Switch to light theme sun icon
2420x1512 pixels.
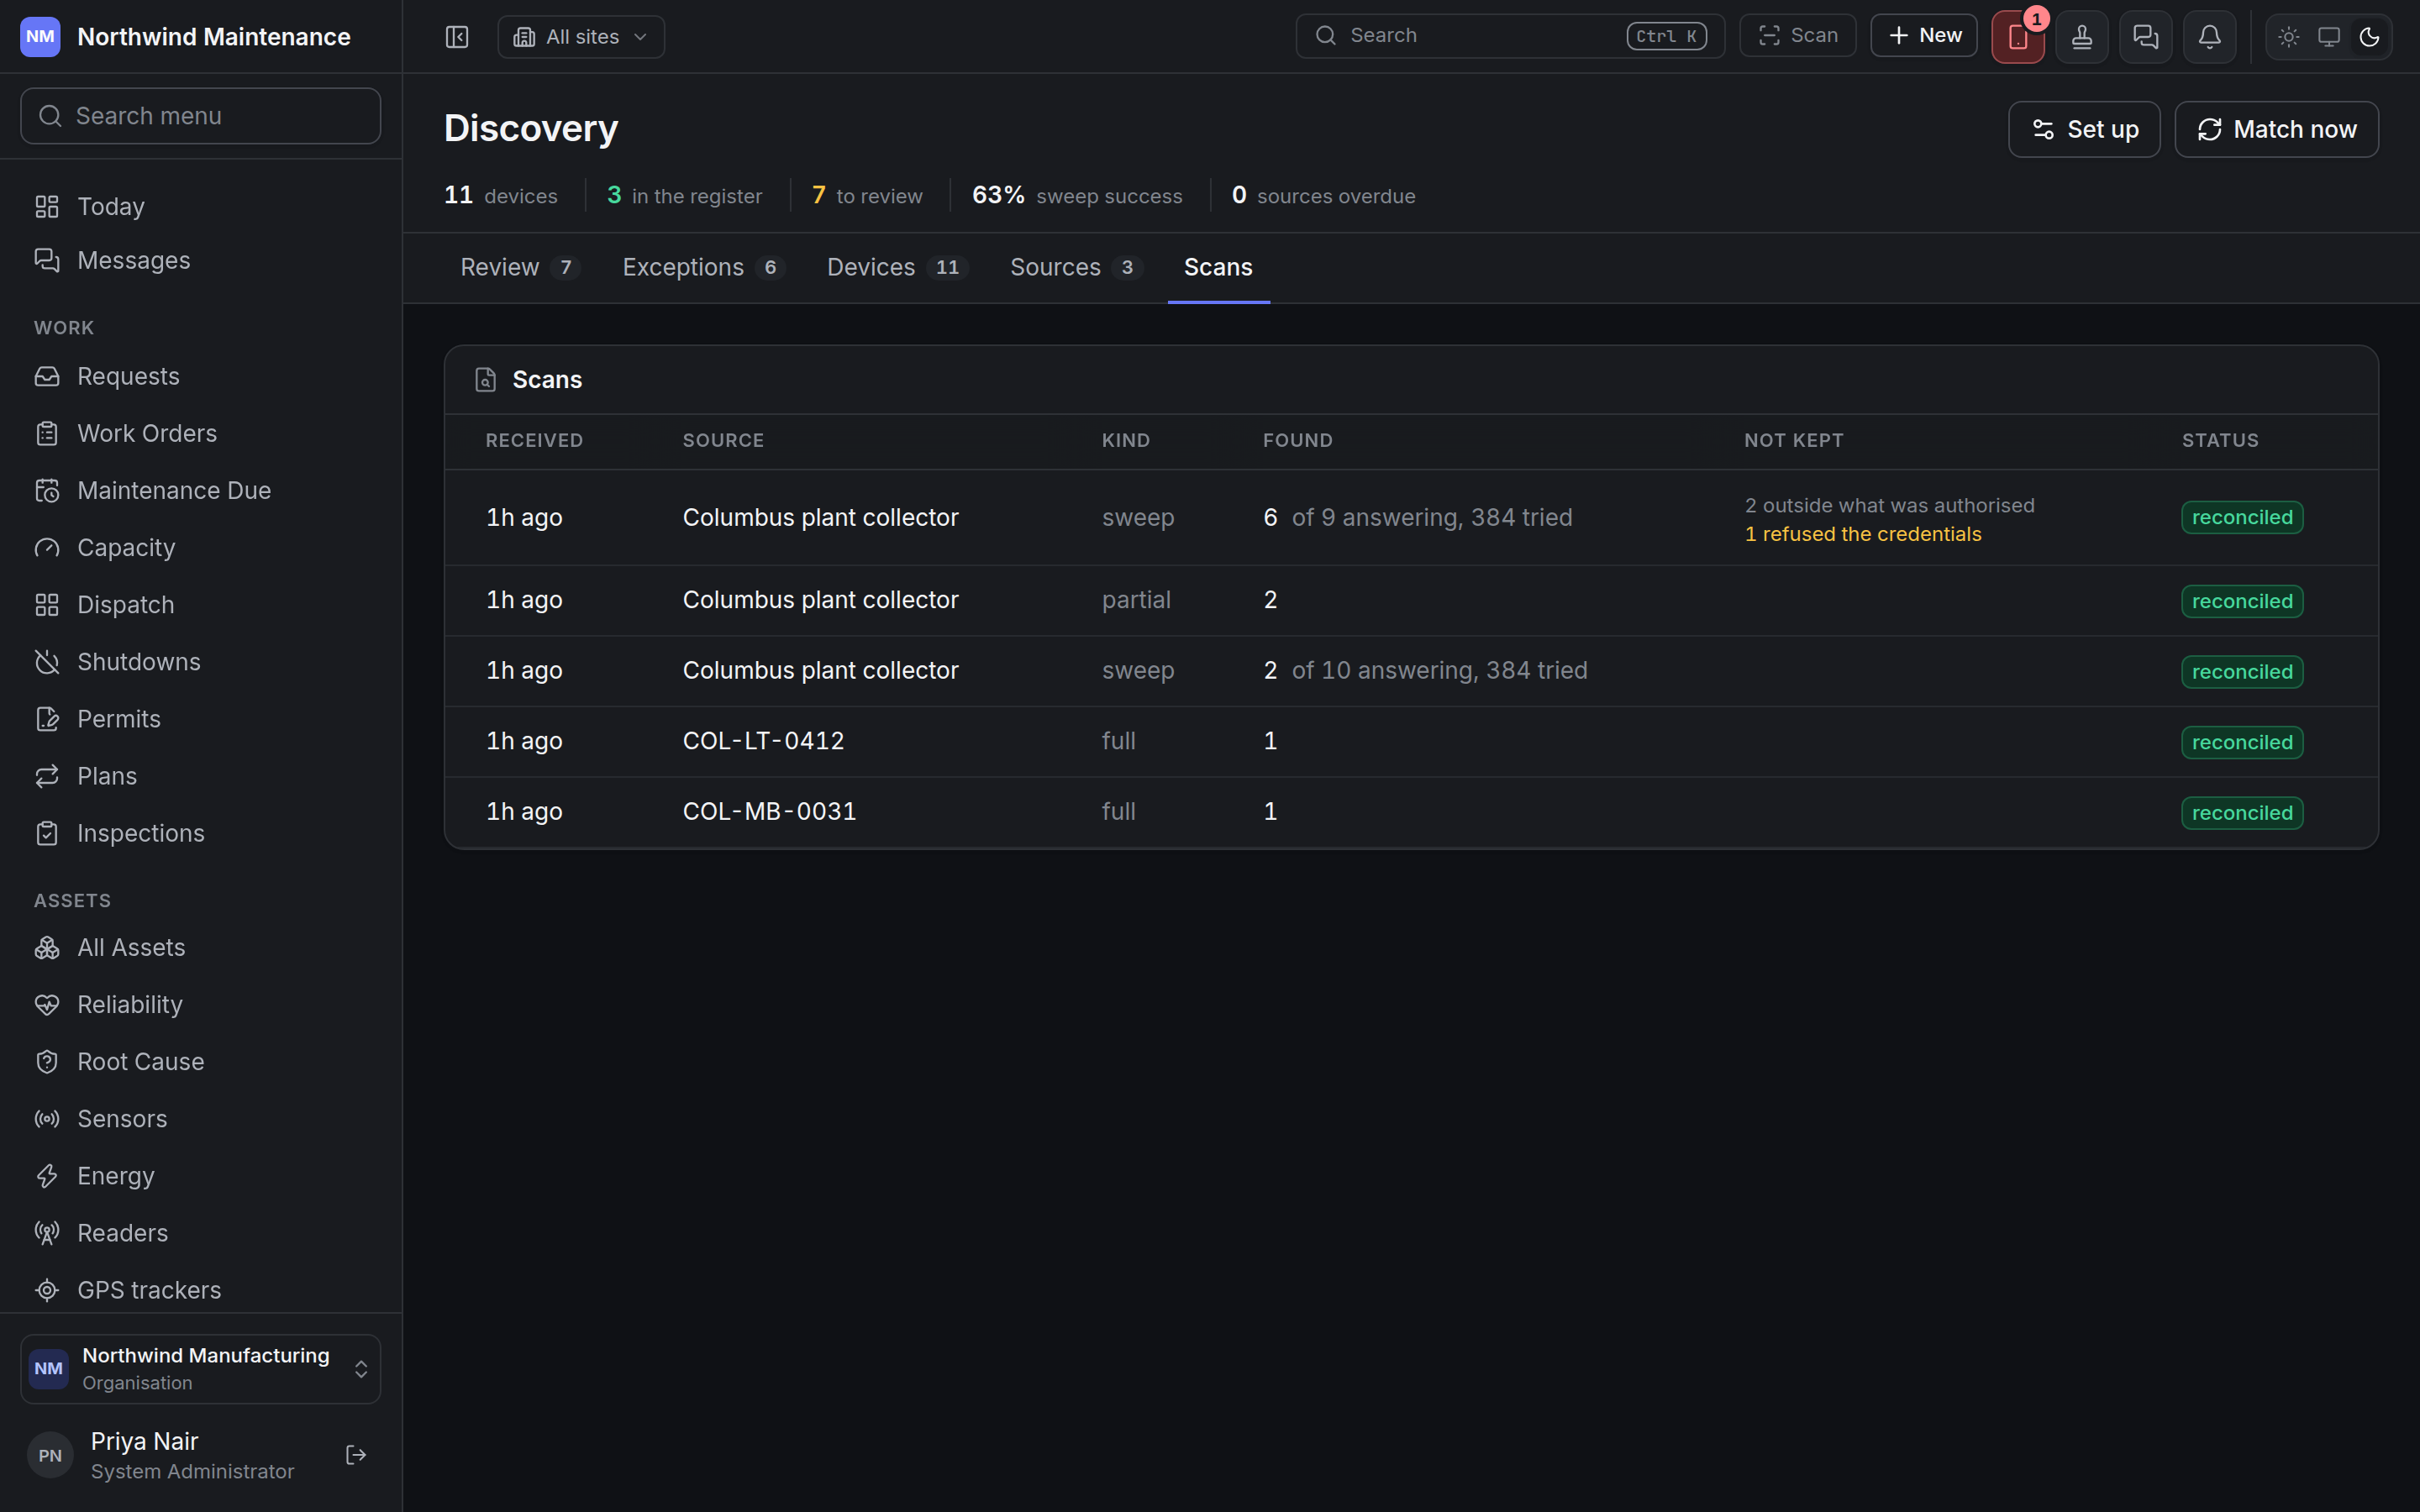2289,37
